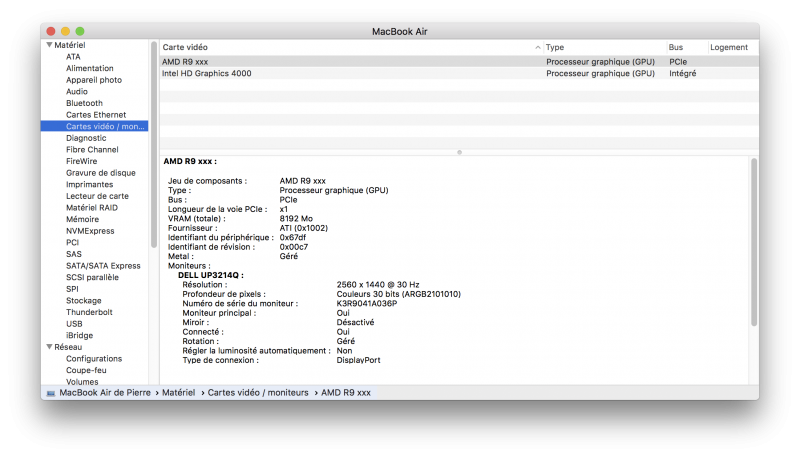Screen dimensions: 800x458
Task: Click the detail pane vertical scrollbar
Action: [754, 242]
